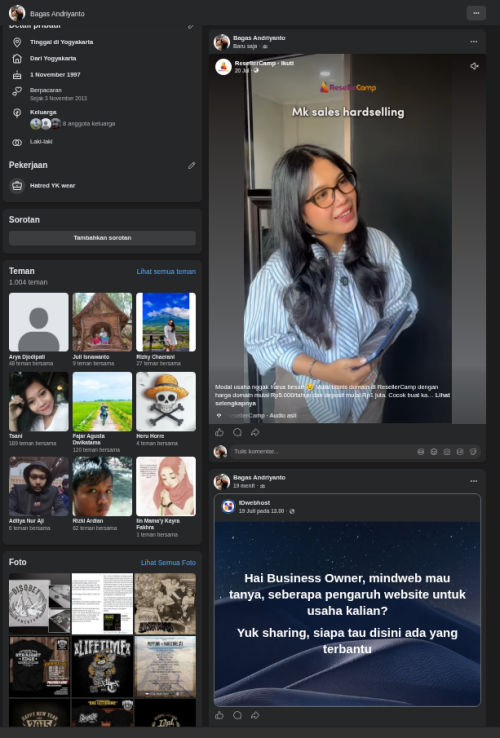Open Heru Horre friend thumbnail
The image size is (500, 738).
166,401
